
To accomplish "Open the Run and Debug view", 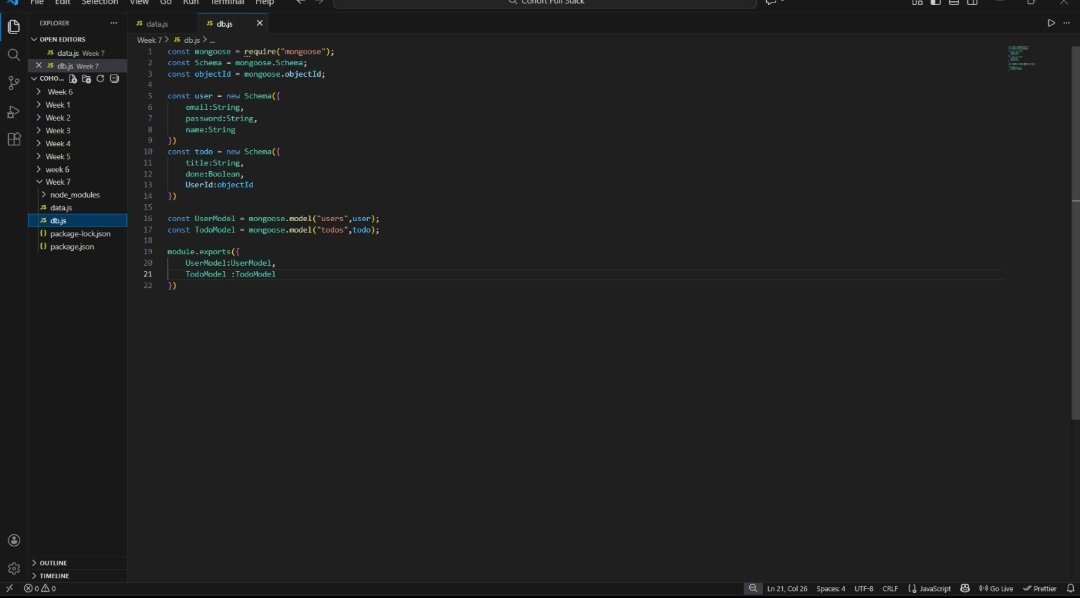I will point(14,112).
